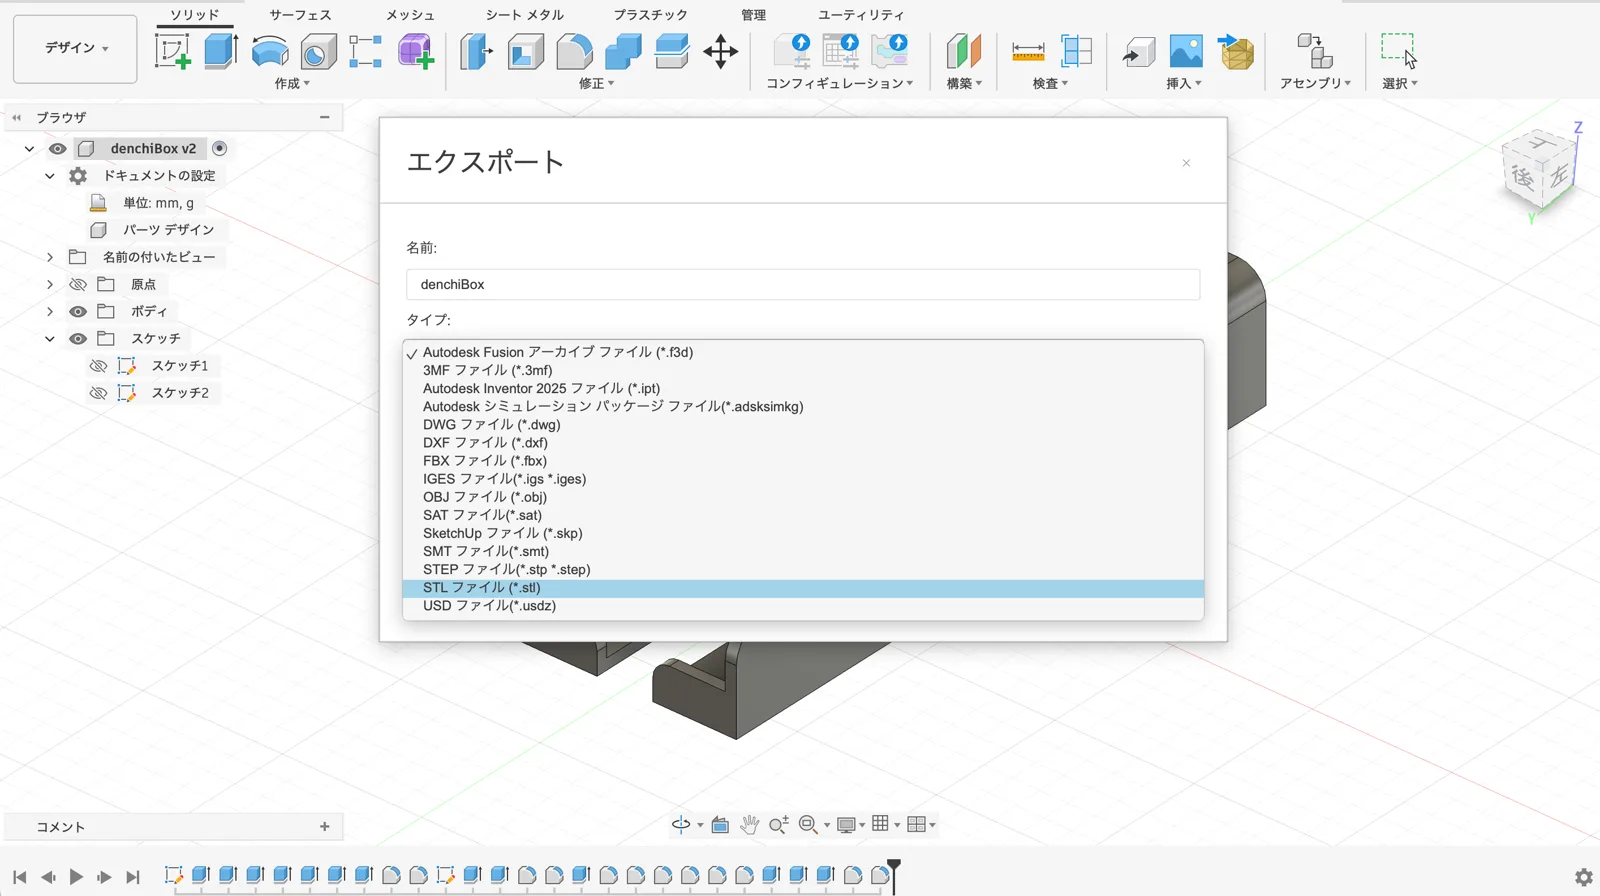Select the Create Form purple box tool
The width and height of the screenshot is (1600, 896).
tap(415, 51)
